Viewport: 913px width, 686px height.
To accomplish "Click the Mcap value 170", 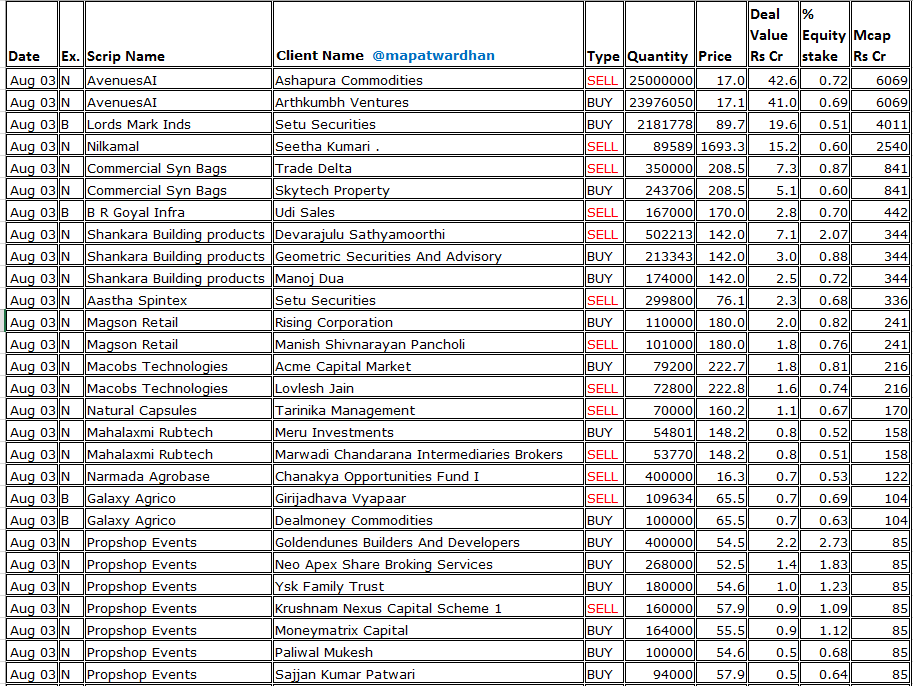I will point(896,411).
